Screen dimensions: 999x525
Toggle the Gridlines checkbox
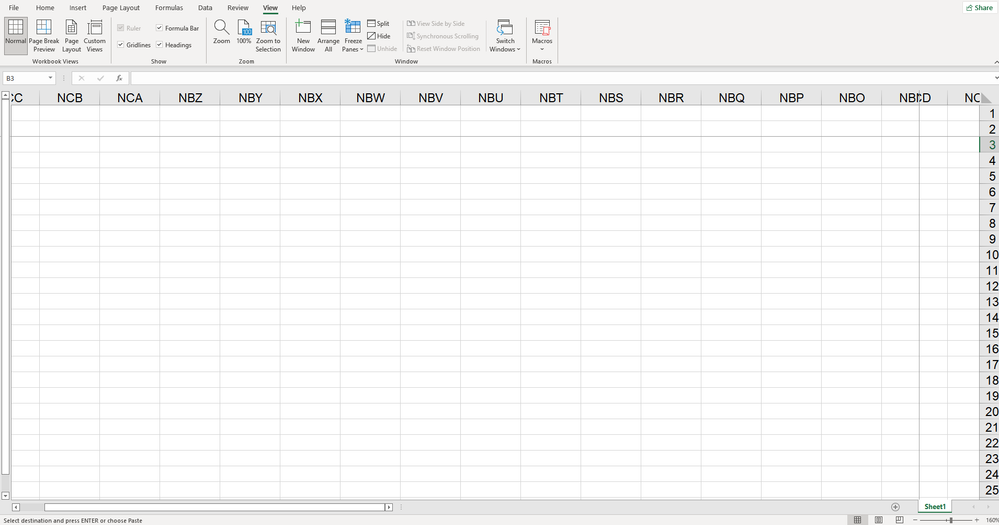(120, 45)
